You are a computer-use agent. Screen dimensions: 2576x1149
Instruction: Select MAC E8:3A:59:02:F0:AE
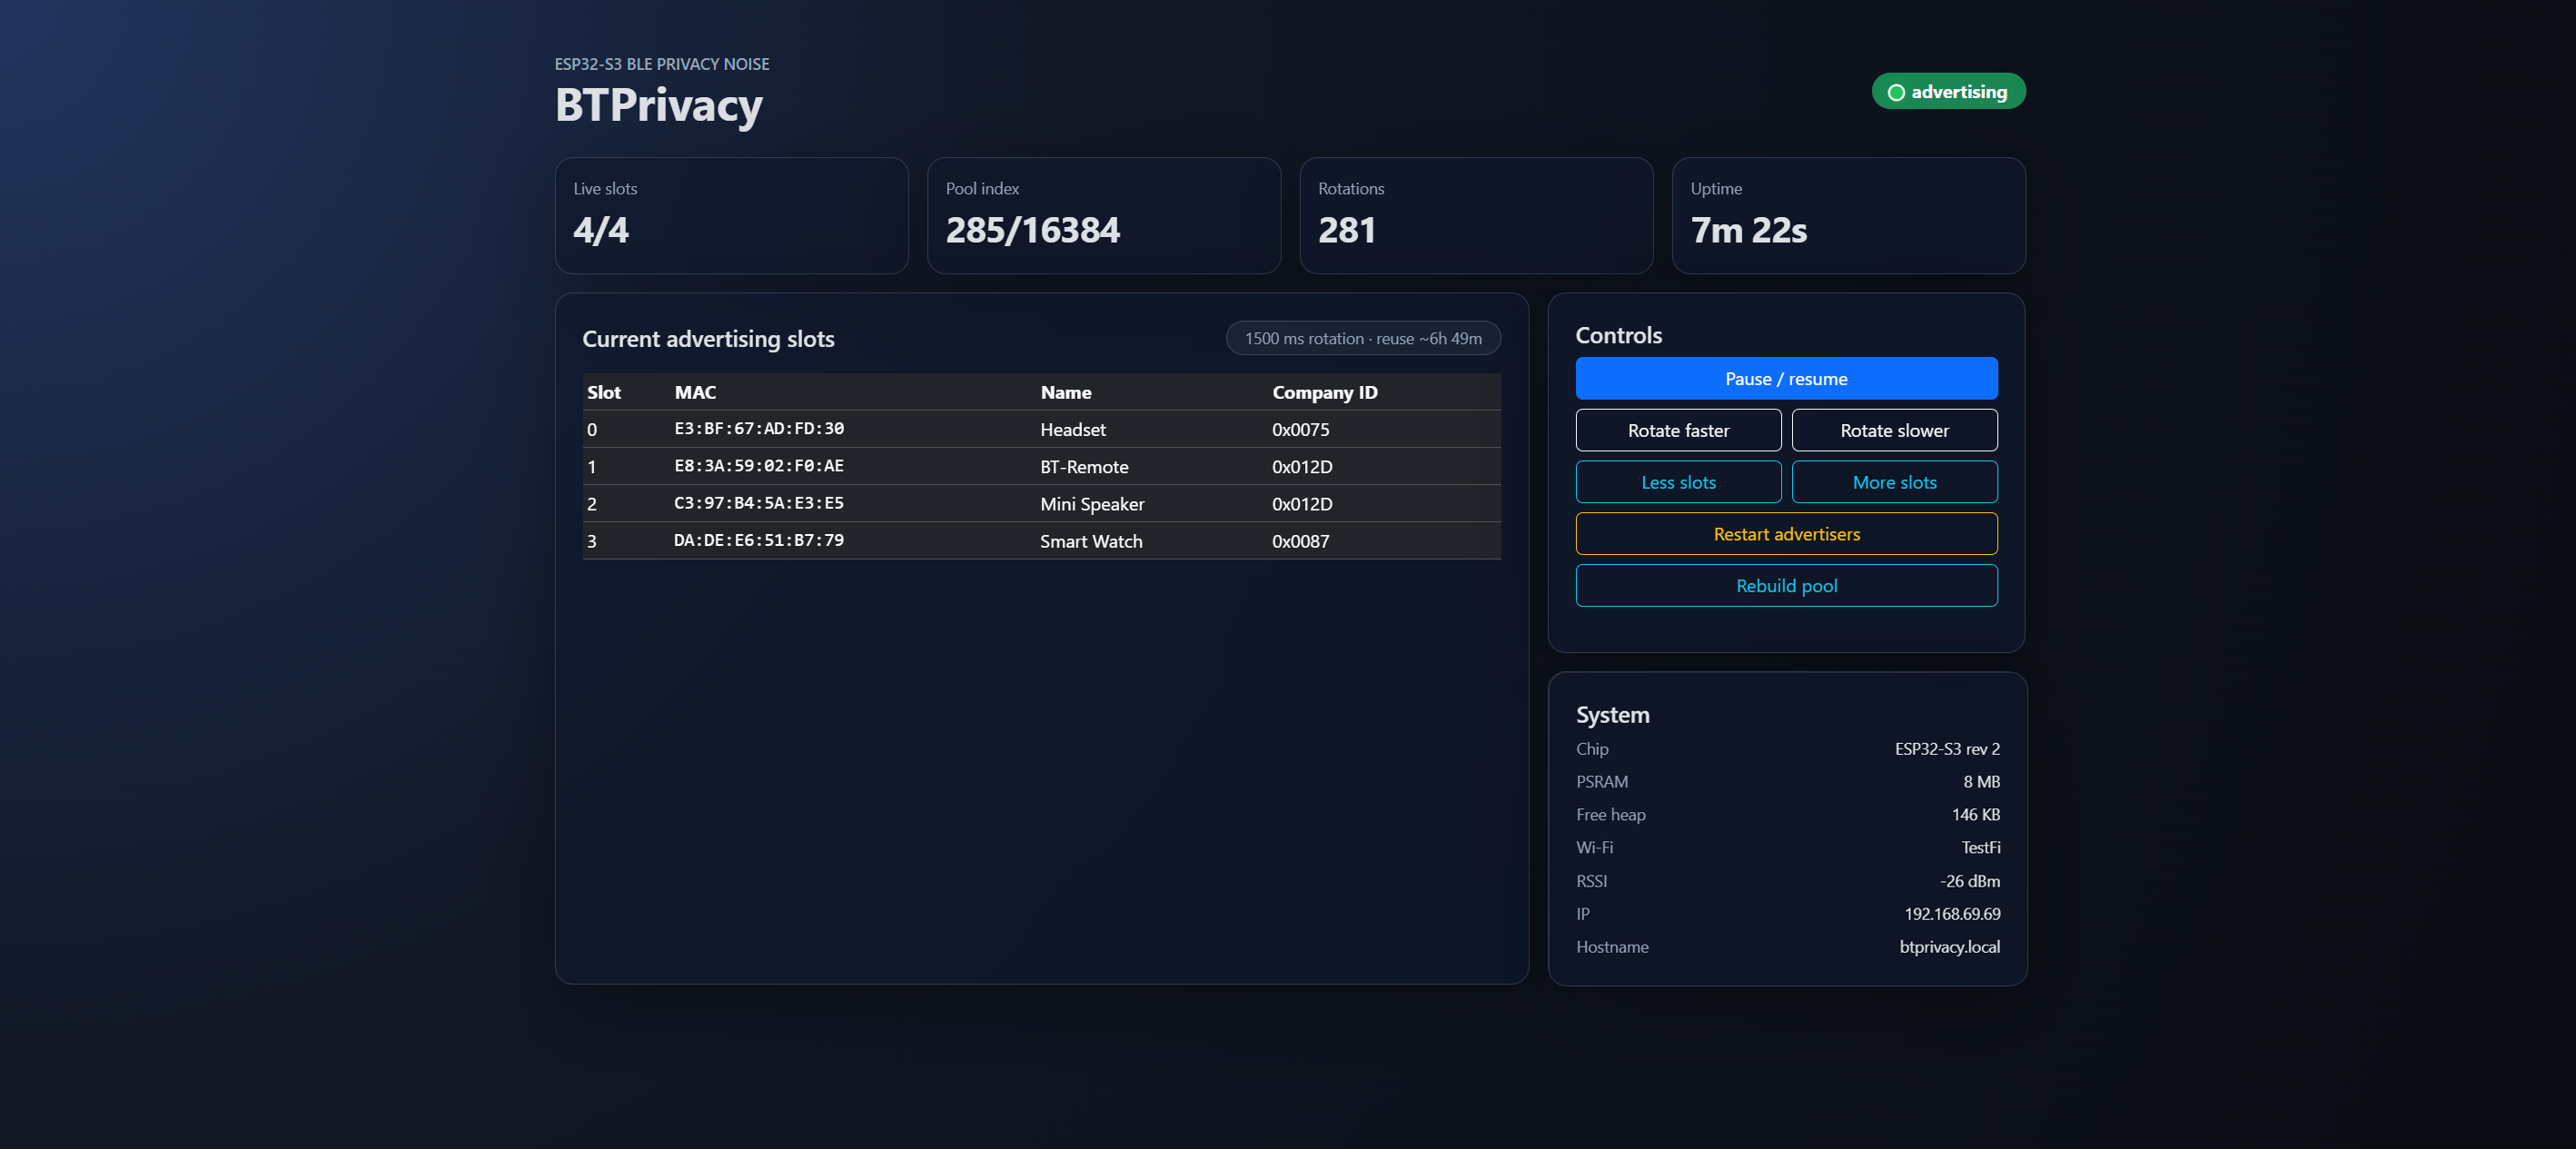tap(758, 466)
